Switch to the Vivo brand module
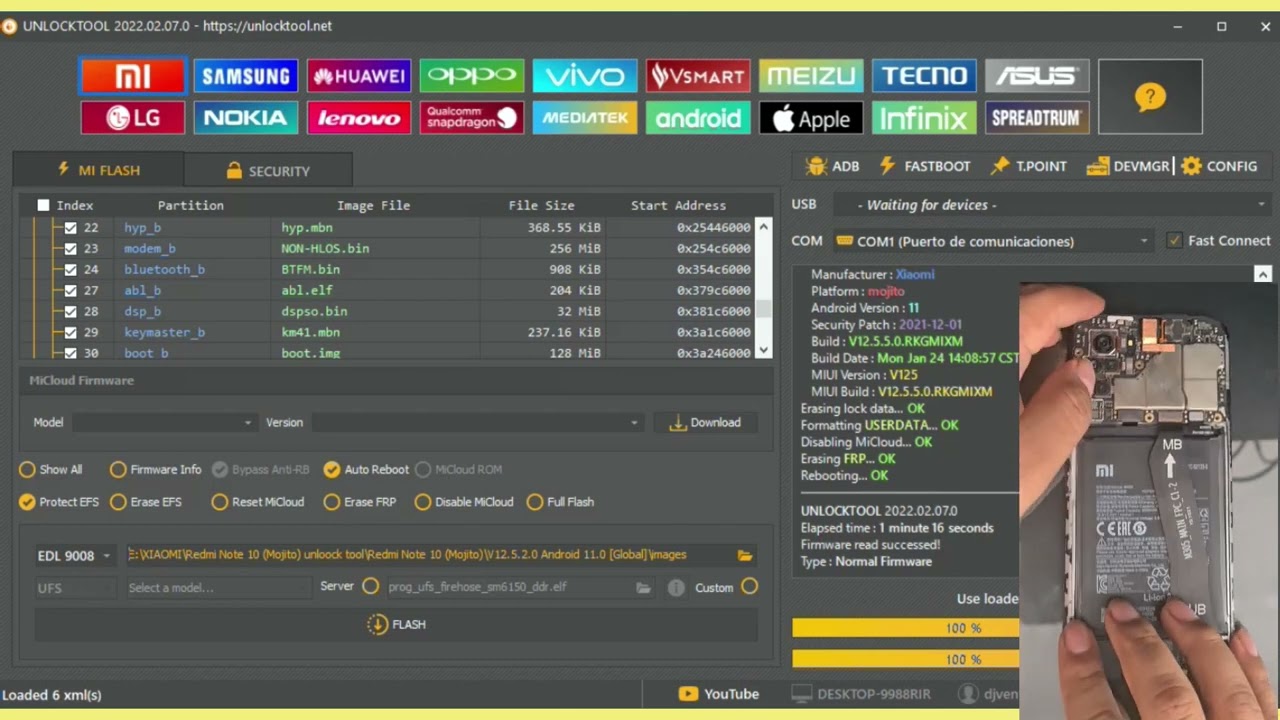The image size is (1280, 720). coord(585,76)
